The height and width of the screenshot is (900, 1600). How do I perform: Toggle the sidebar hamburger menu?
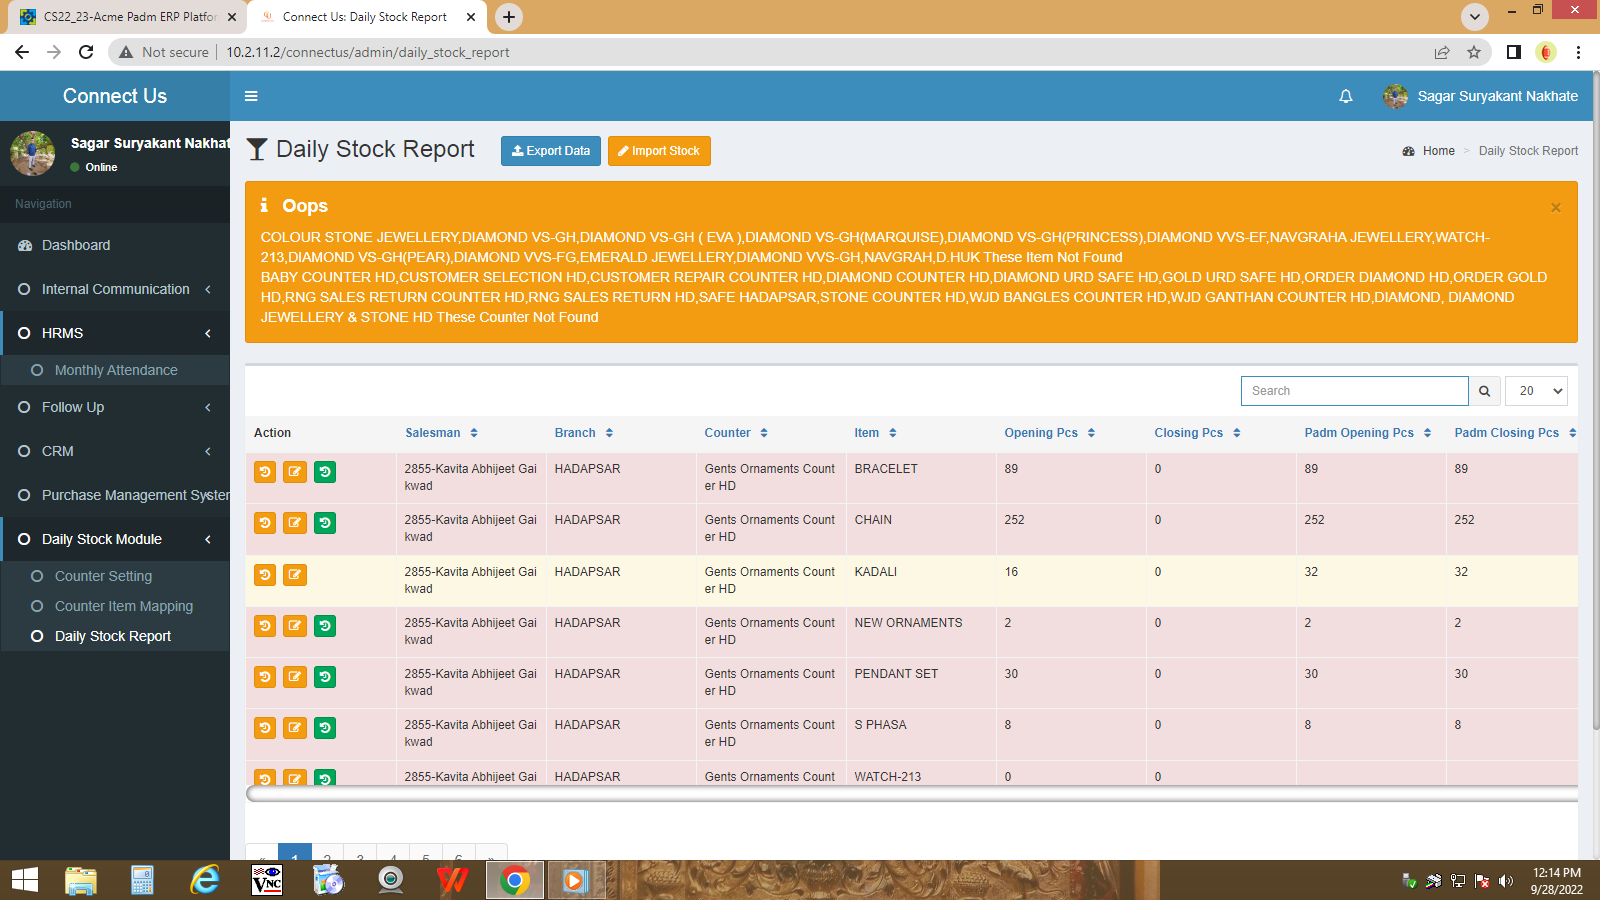tap(251, 96)
